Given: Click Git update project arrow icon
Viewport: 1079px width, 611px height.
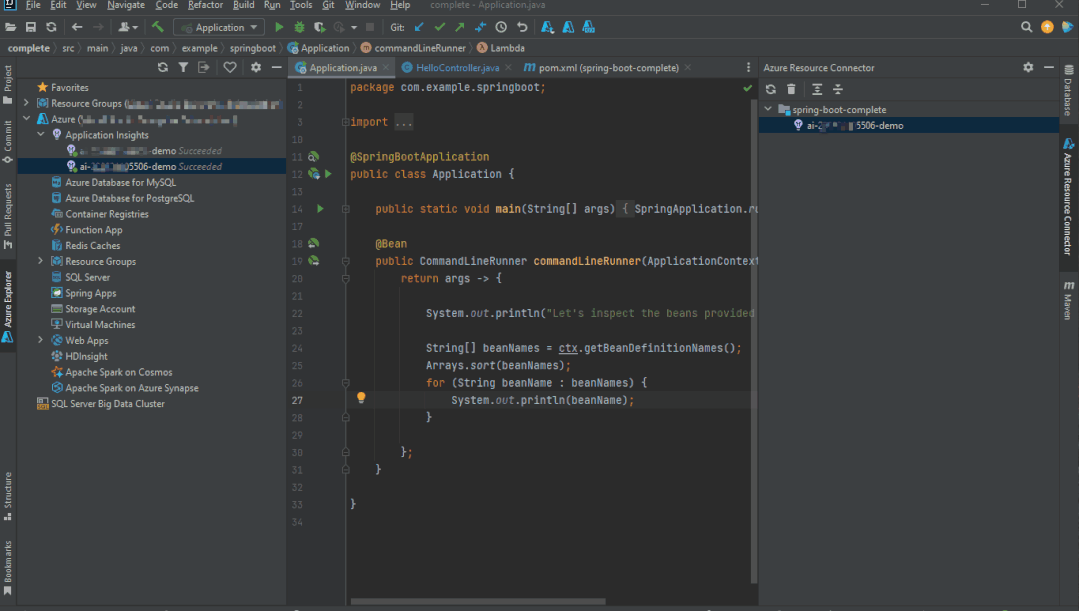Looking at the screenshot, I should [x=419, y=28].
